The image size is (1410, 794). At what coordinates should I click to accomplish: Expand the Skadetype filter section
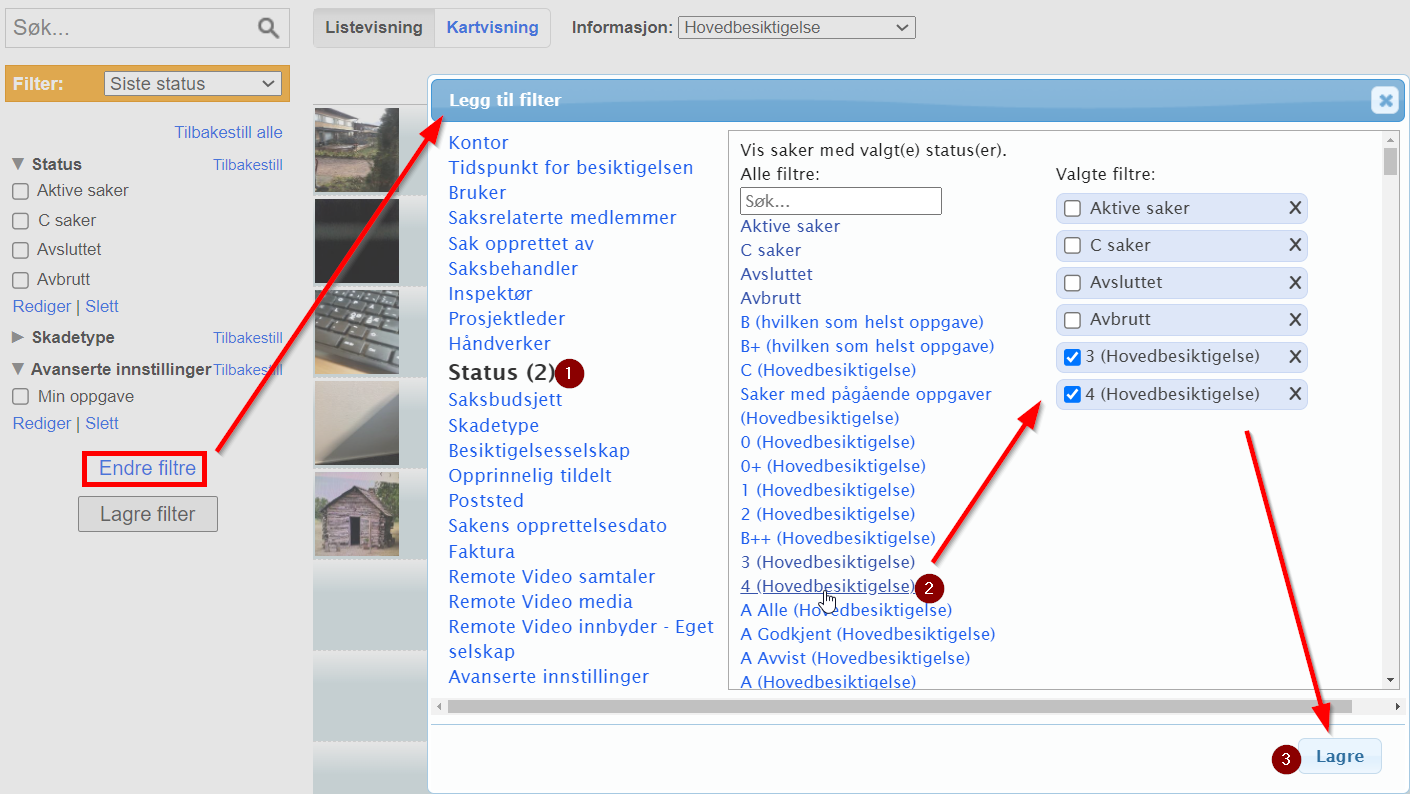click(20, 337)
